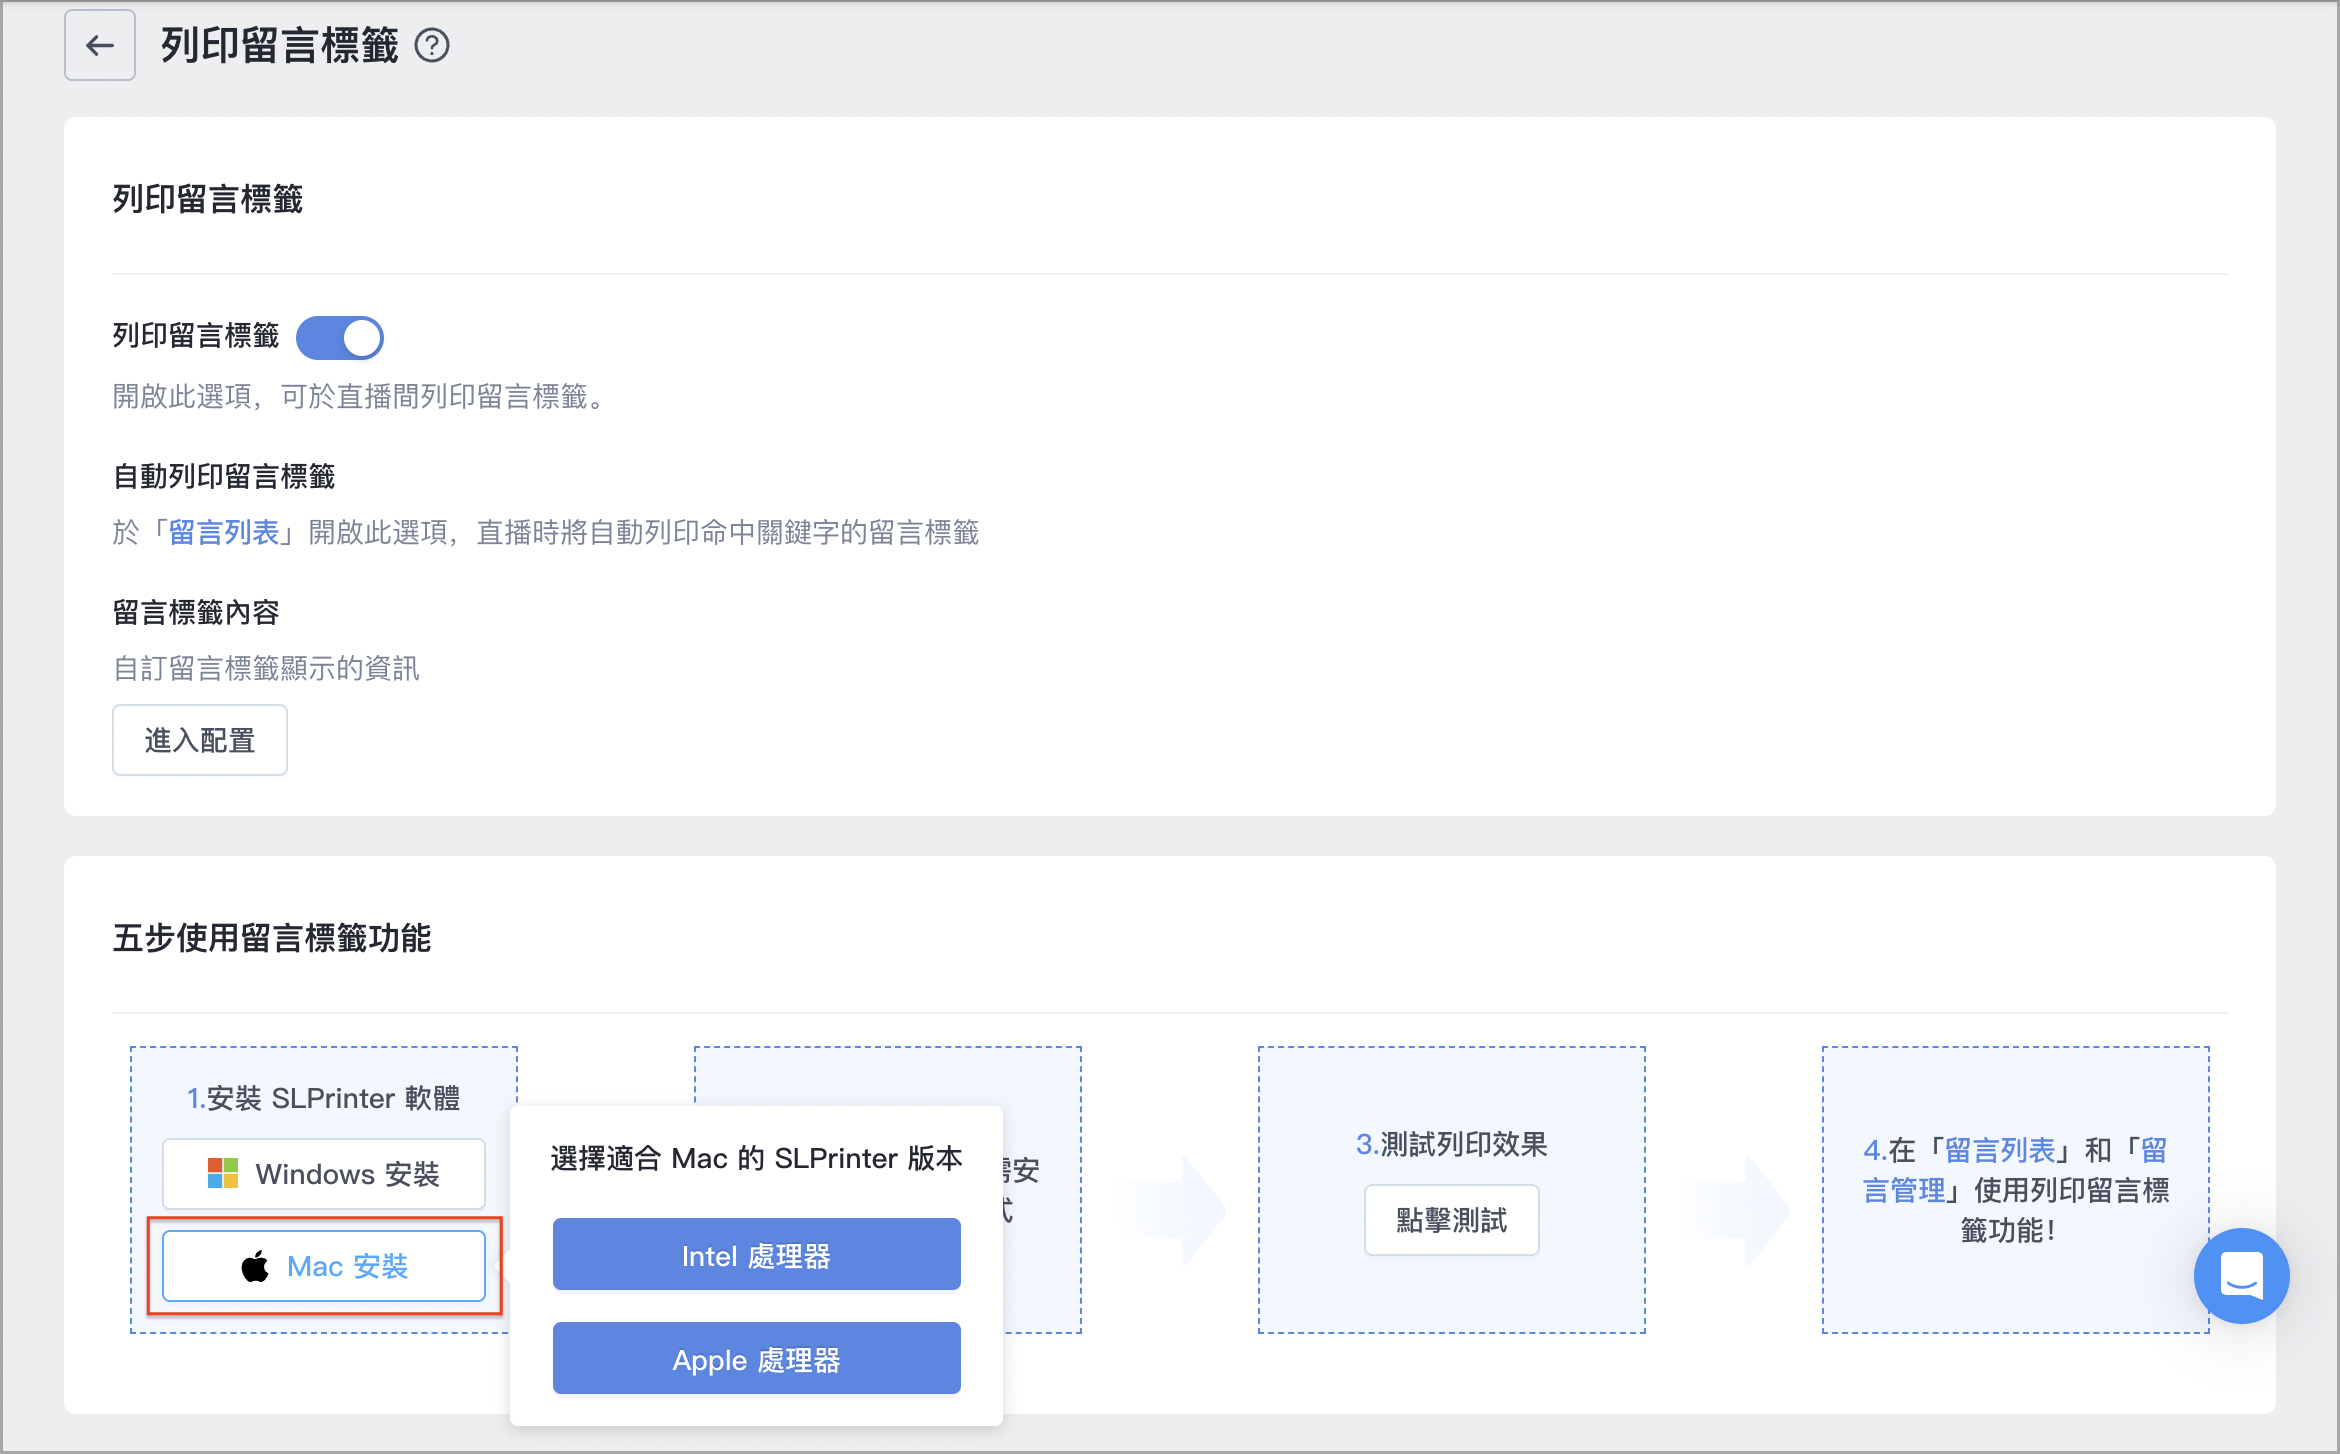The width and height of the screenshot is (2340, 1454).
Task: Open the chat support bubble icon
Action: (2241, 1276)
